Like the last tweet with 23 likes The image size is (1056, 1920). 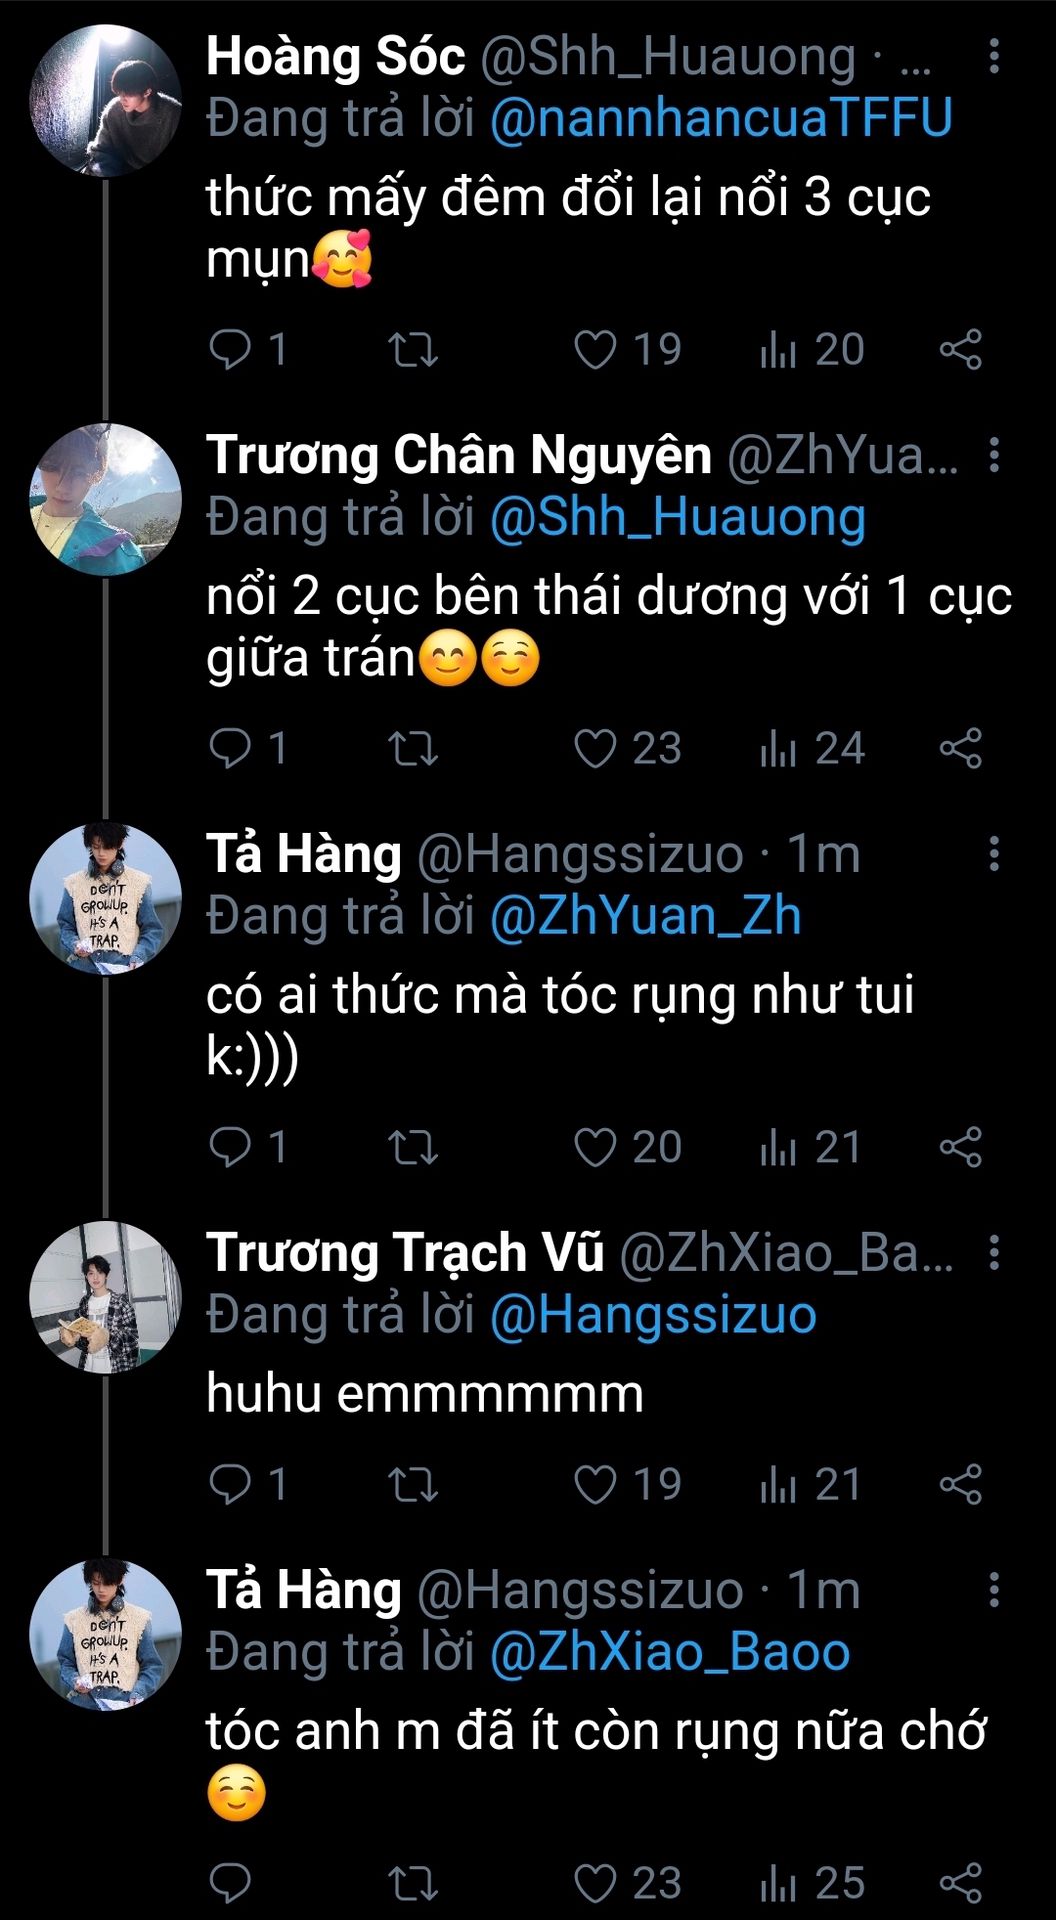(x=595, y=1884)
